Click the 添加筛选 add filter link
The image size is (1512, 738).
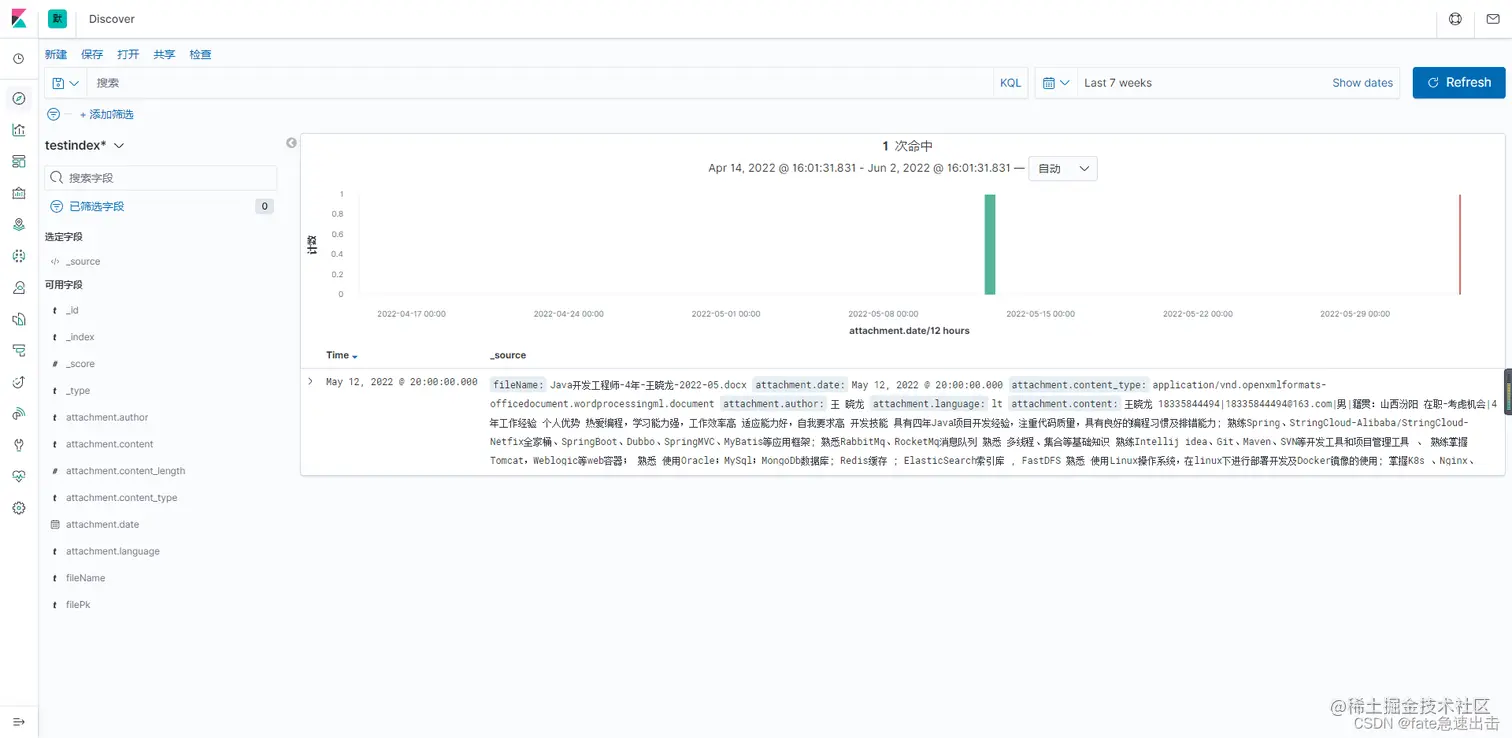click(x=107, y=114)
